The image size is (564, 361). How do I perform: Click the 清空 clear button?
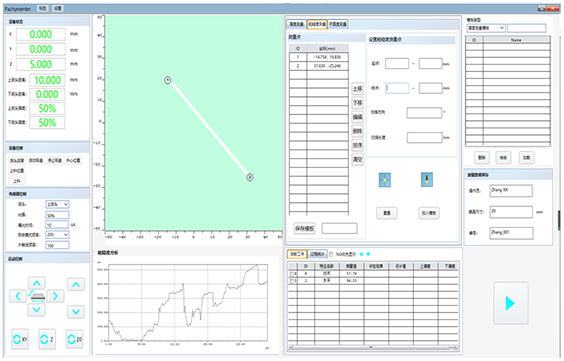[x=357, y=159]
